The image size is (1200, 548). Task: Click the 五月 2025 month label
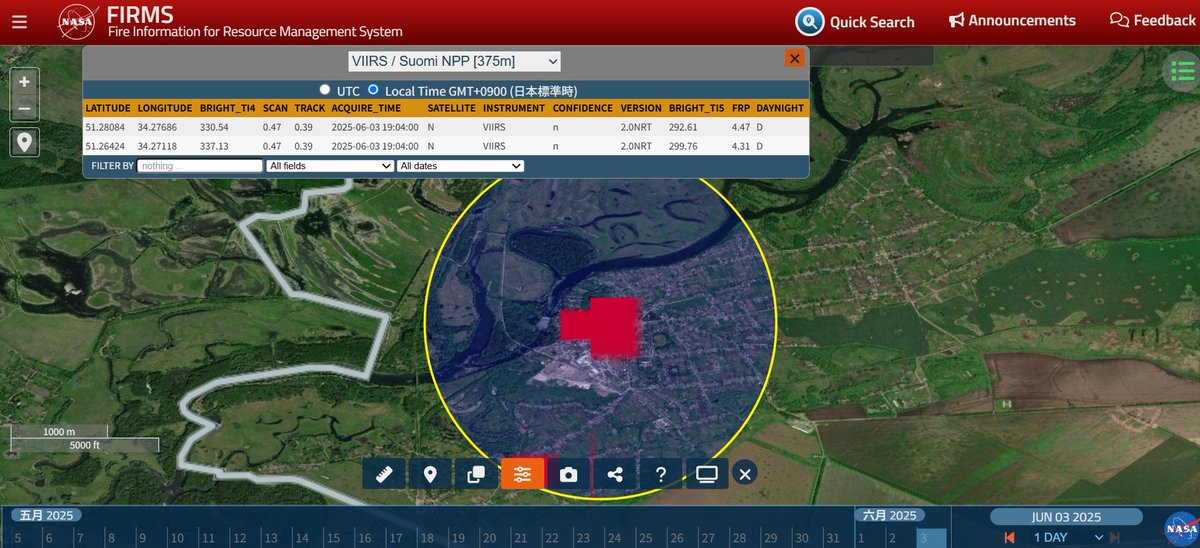pos(47,515)
